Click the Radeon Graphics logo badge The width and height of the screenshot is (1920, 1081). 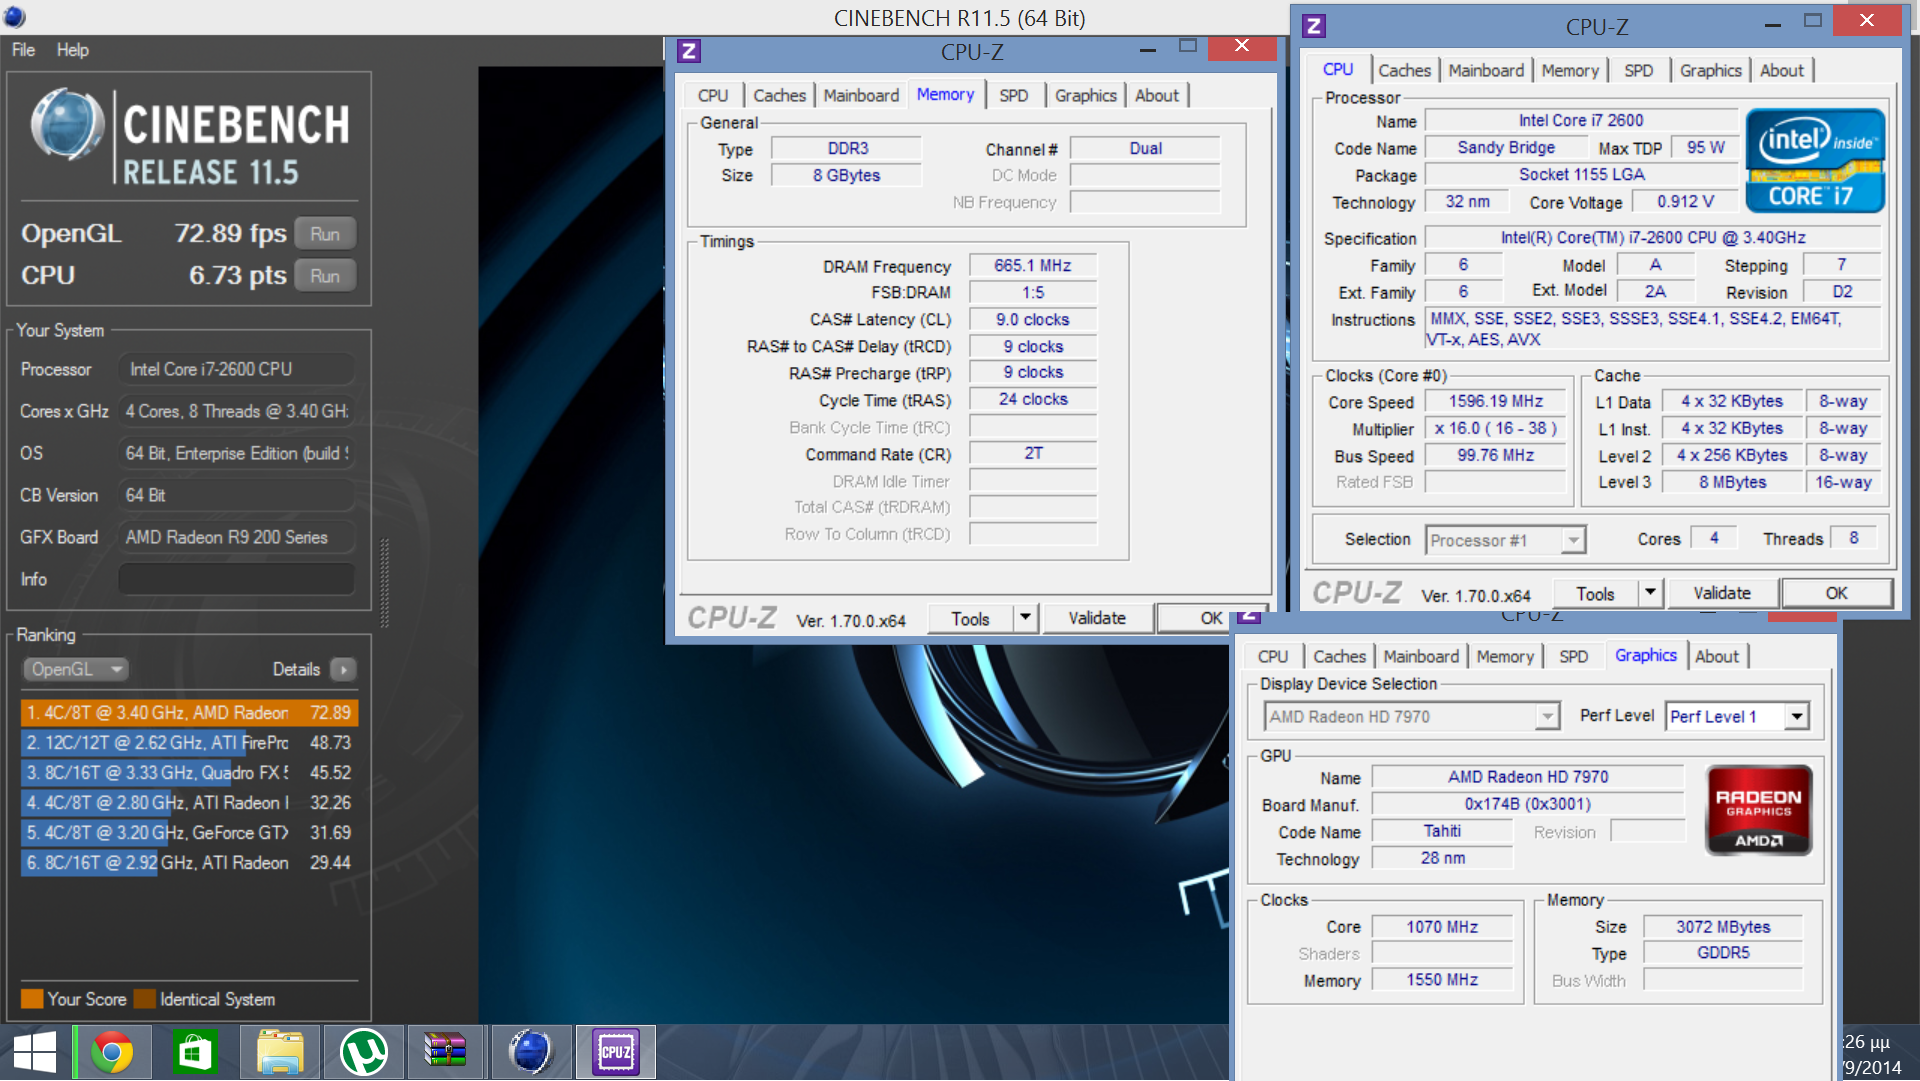click(1758, 810)
